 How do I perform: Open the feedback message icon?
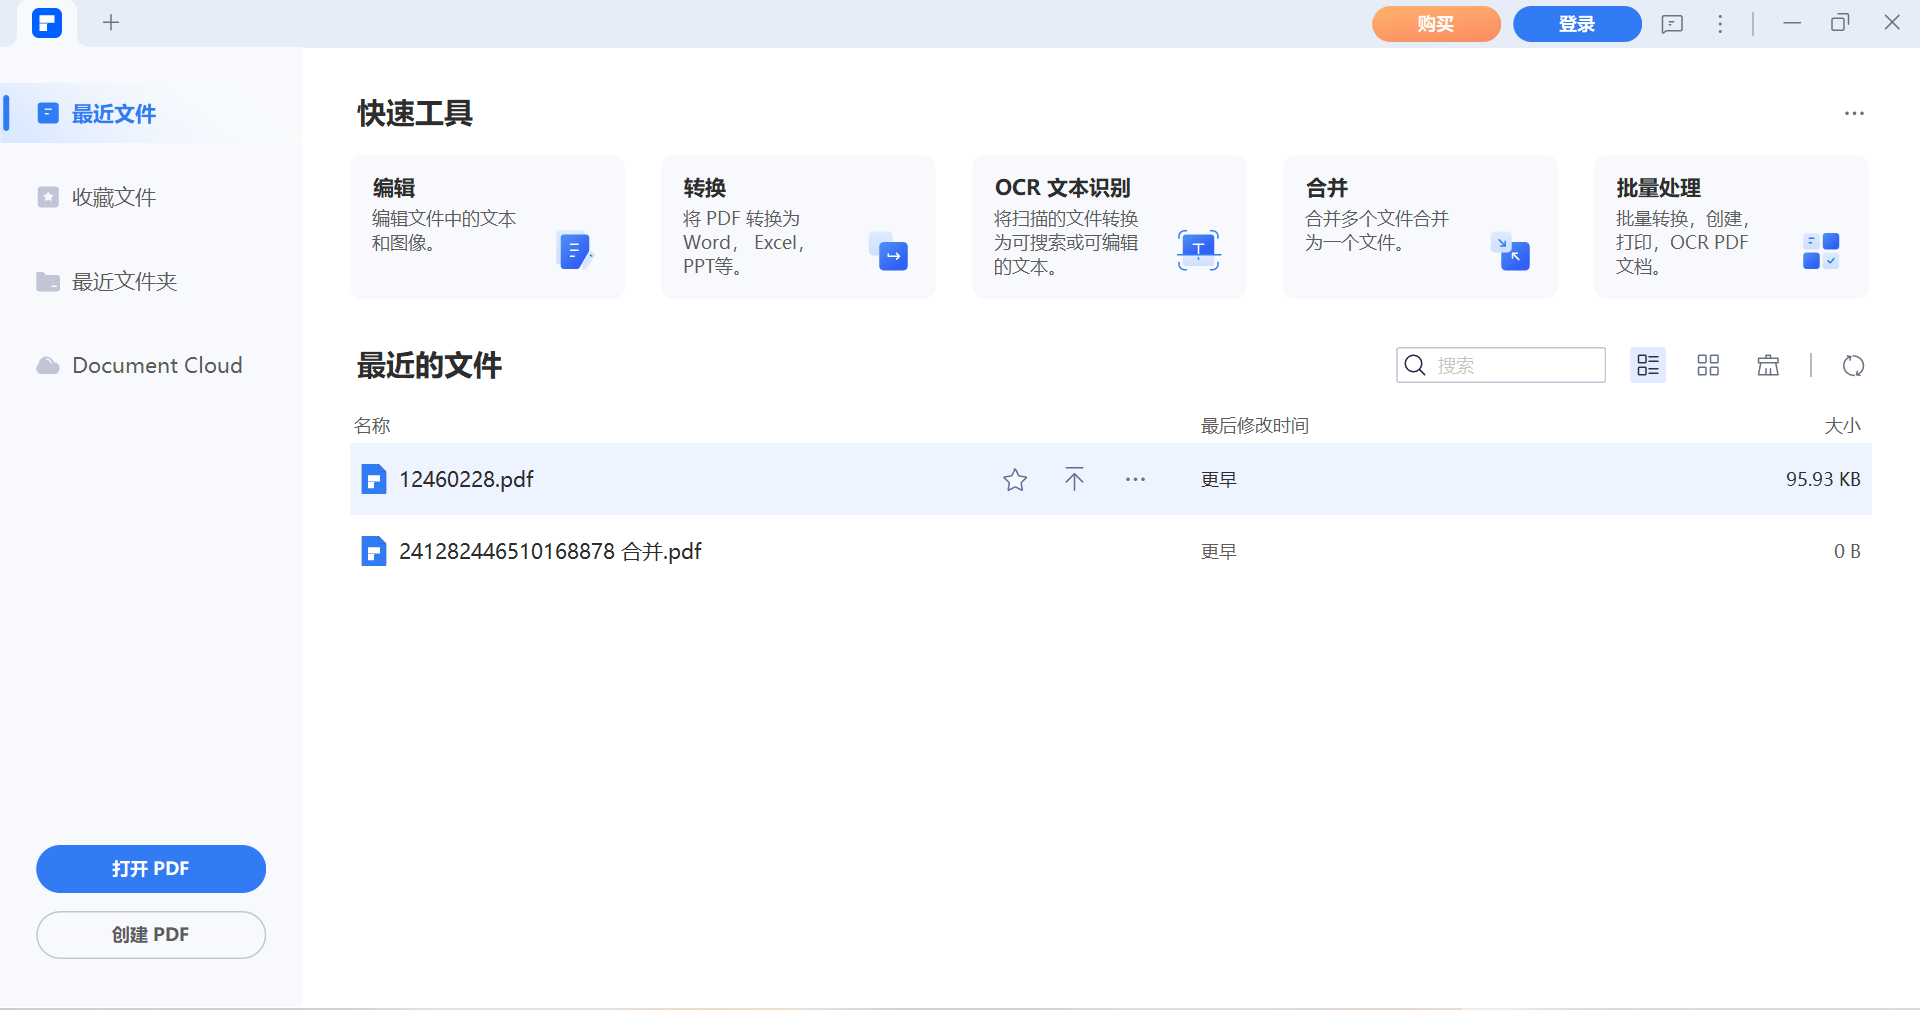[1672, 24]
